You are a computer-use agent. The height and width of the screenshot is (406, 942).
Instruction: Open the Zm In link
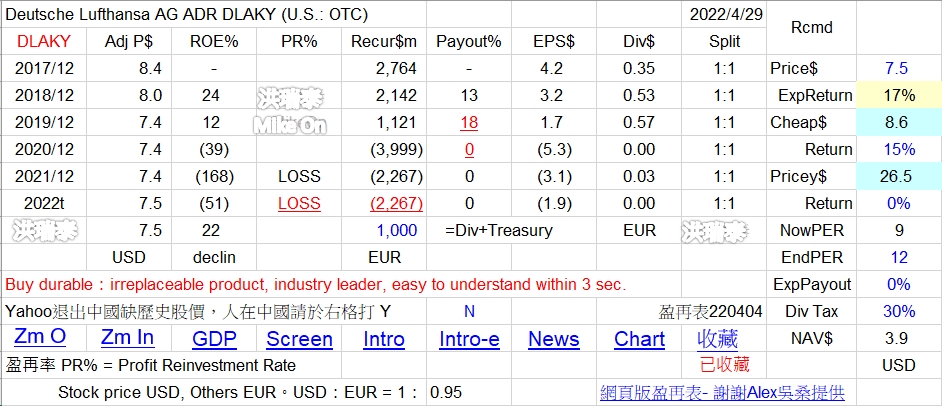(127, 338)
